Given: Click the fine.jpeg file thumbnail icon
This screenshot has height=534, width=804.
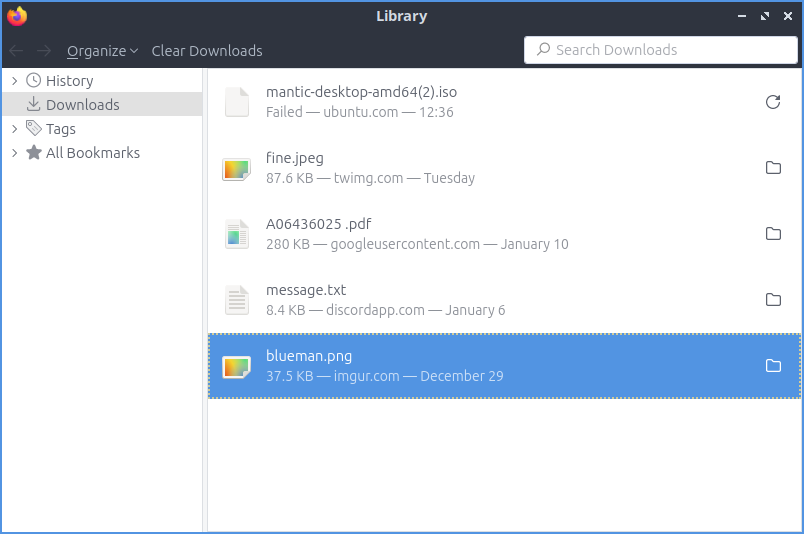Looking at the screenshot, I should [236, 169].
